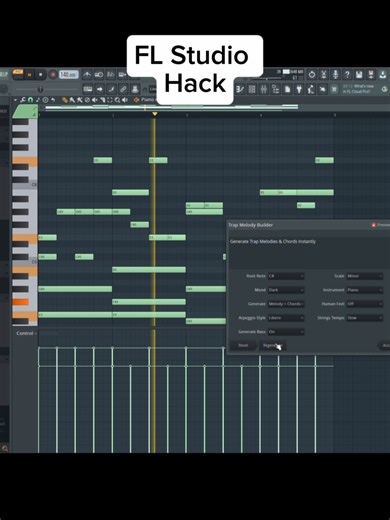Toggle typing keyboard to piano icon
The width and height of the screenshot is (390, 520).
88,89
